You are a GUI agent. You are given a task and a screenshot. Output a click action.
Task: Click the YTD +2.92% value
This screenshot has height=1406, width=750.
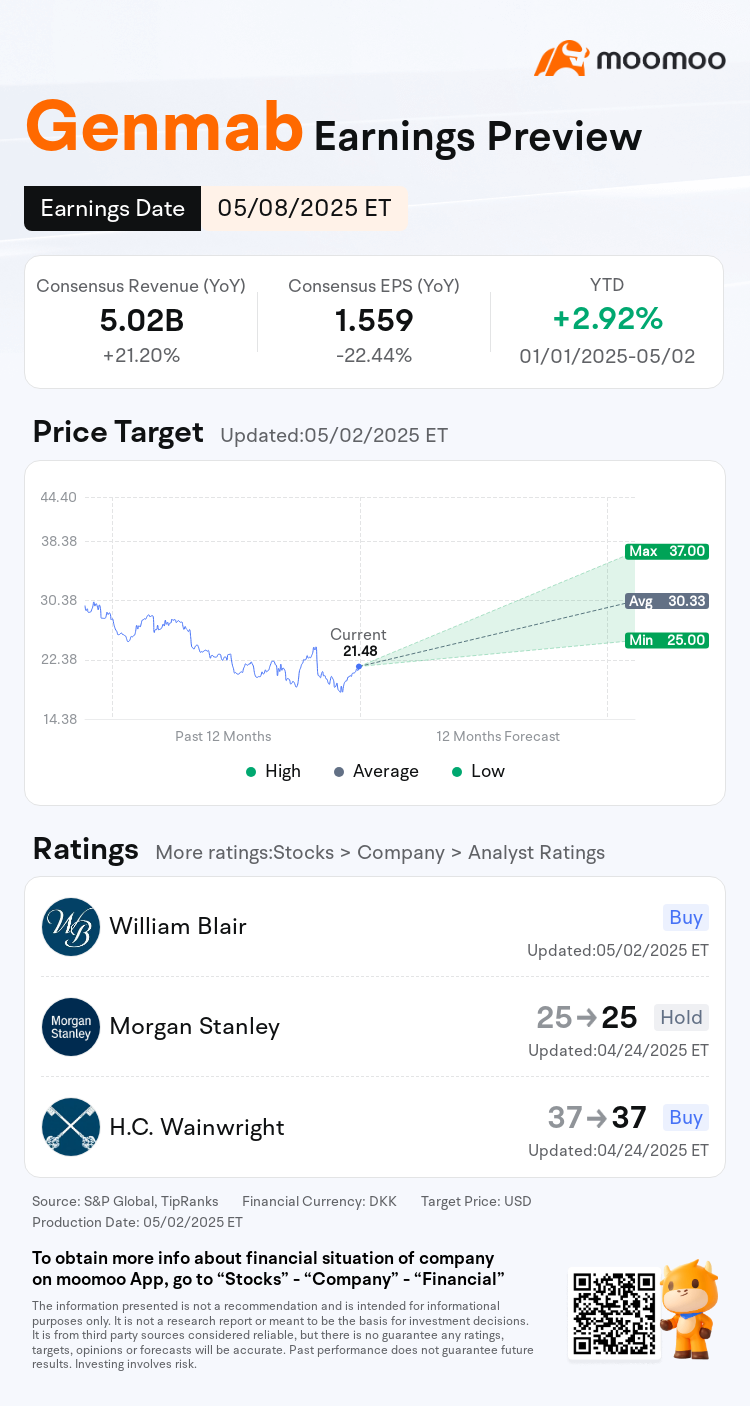(x=607, y=319)
